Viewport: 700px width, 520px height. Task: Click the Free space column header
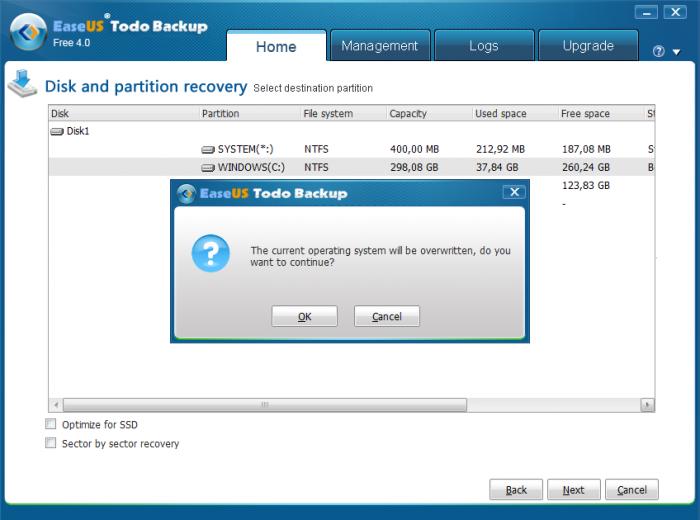click(601, 113)
